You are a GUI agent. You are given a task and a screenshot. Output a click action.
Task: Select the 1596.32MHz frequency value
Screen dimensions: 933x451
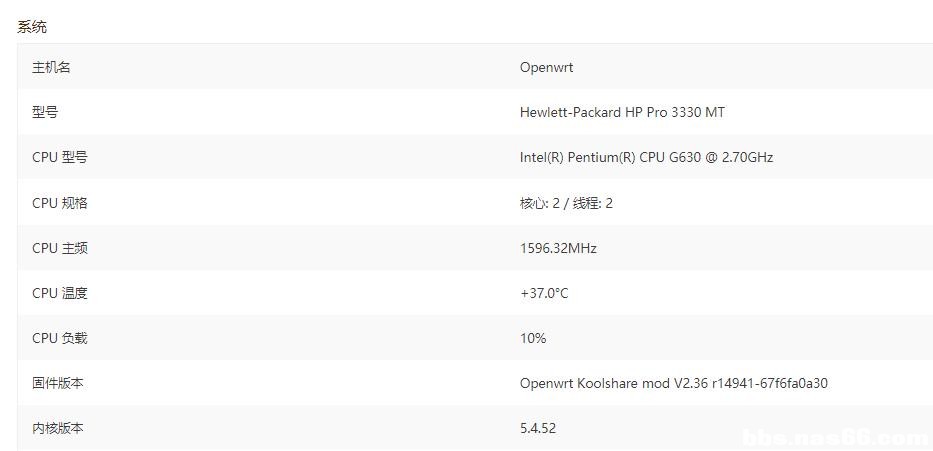click(558, 248)
